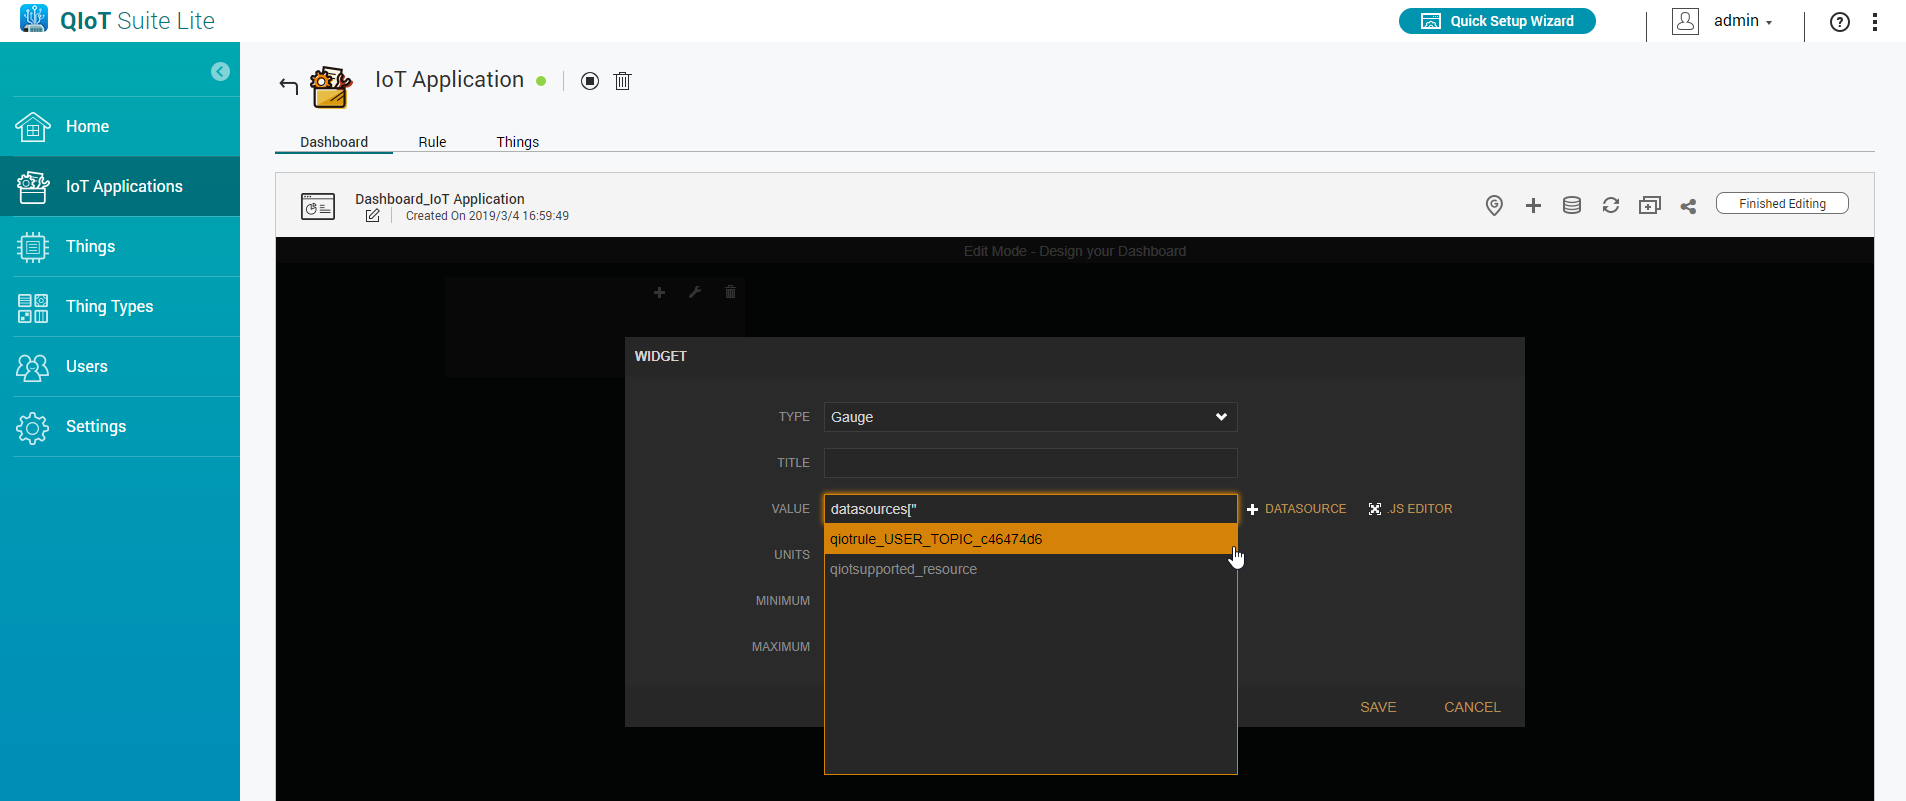
Task: Expand the admin user menu
Action: point(1741,21)
